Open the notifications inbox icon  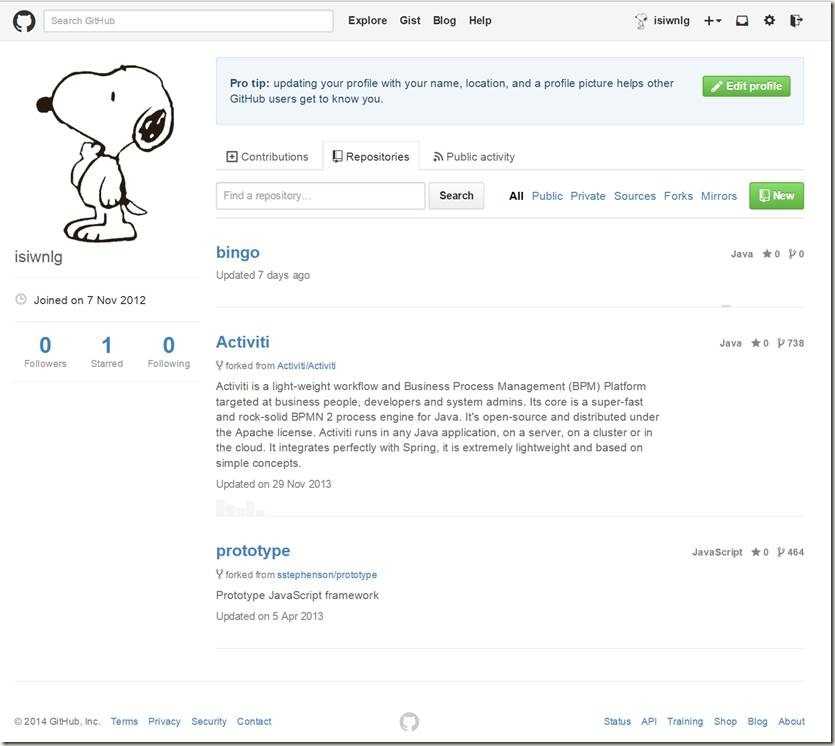click(x=742, y=21)
